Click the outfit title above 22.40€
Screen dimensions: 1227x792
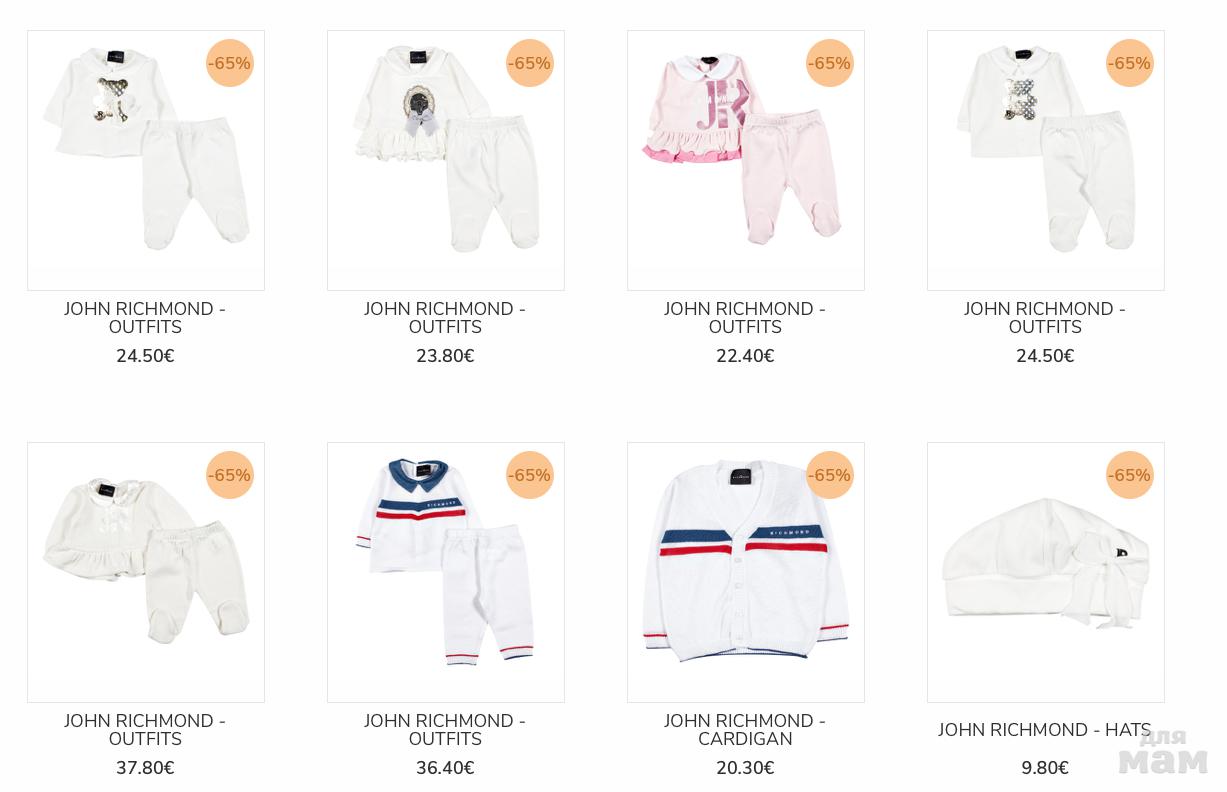[745, 318]
